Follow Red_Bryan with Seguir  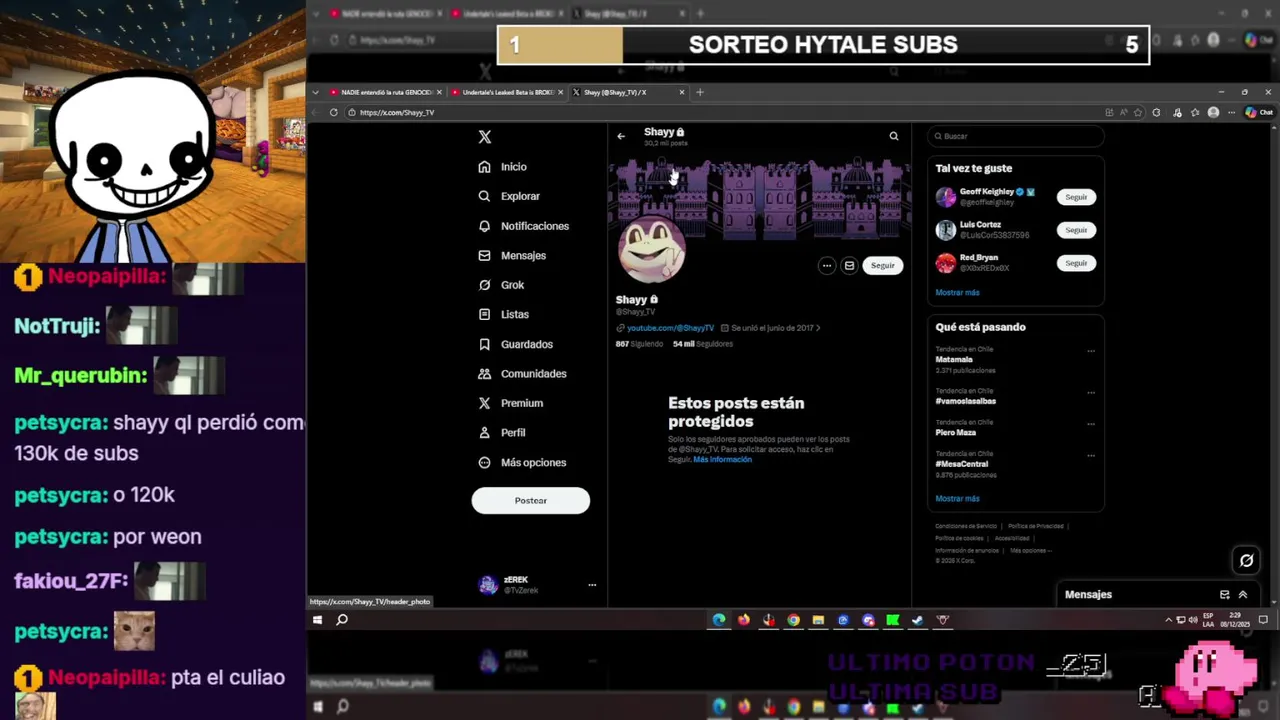tap(1076, 263)
